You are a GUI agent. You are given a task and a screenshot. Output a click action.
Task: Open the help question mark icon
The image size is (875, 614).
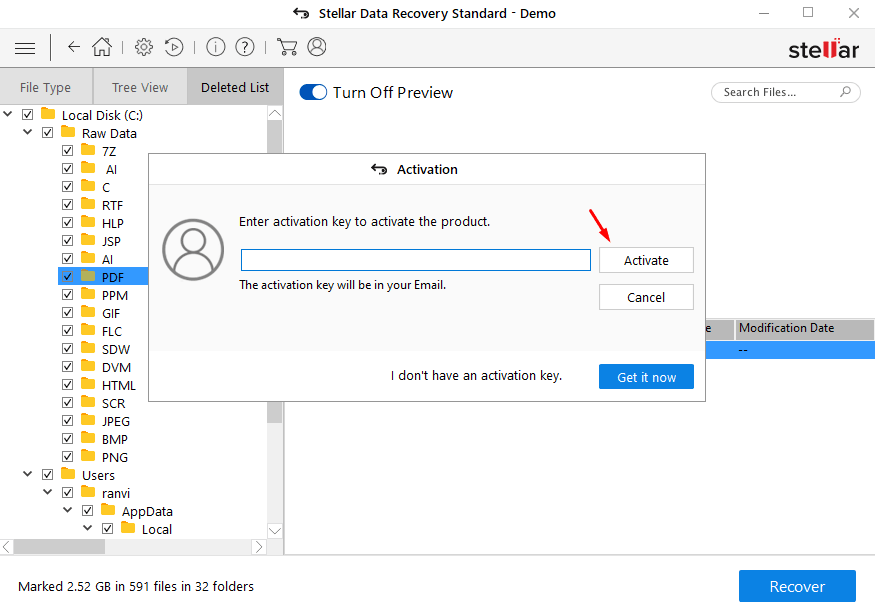coord(245,47)
